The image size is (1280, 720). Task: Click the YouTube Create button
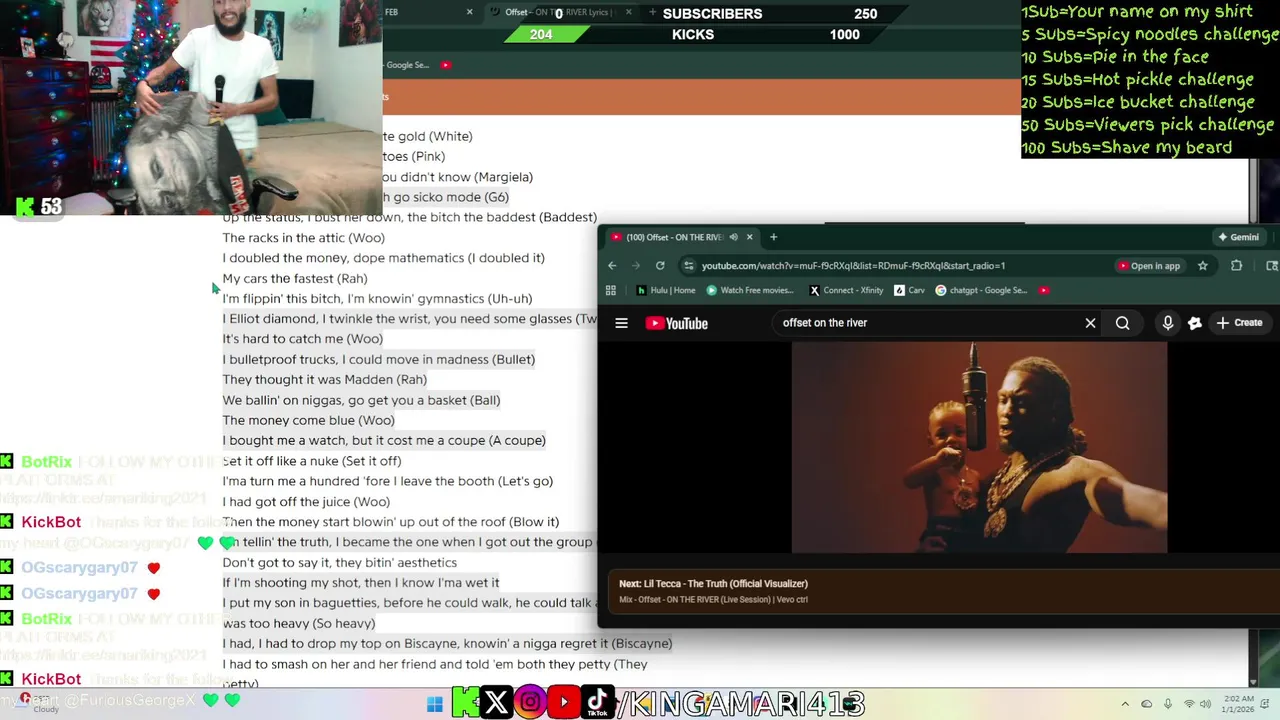click(1239, 323)
